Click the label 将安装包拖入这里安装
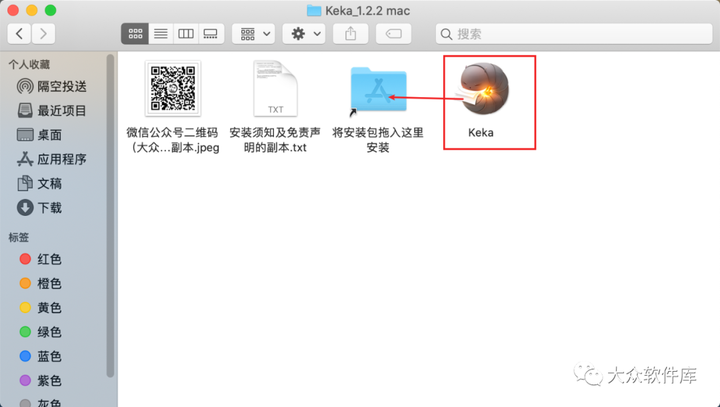The width and height of the screenshot is (720, 407). [378, 140]
